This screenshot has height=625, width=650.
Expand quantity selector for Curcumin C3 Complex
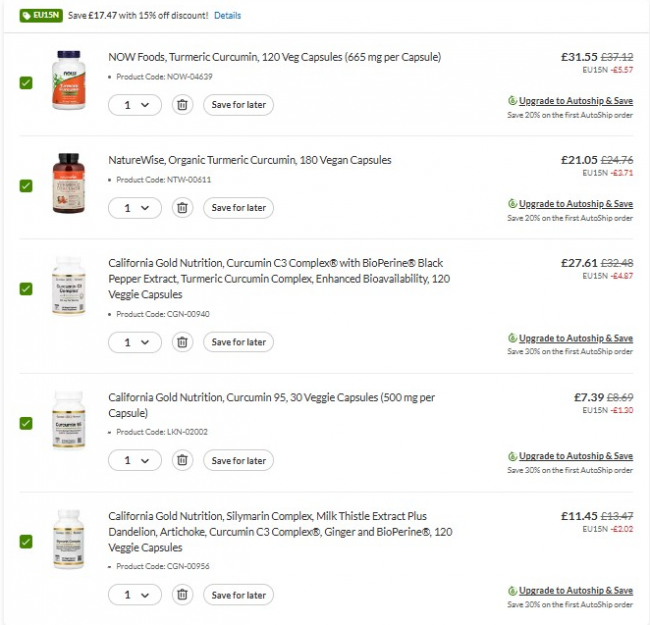click(135, 342)
